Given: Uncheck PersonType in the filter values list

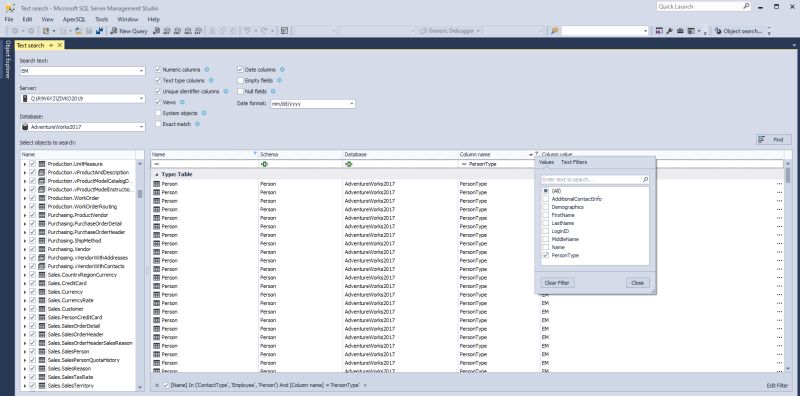Looking at the screenshot, I should click(x=545, y=255).
